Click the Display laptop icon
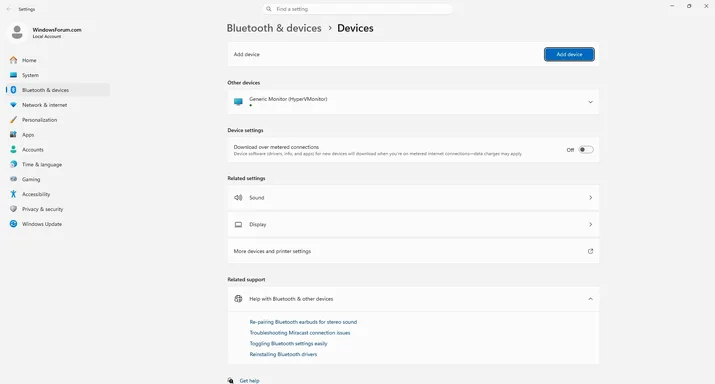The image size is (715, 384). point(238,224)
